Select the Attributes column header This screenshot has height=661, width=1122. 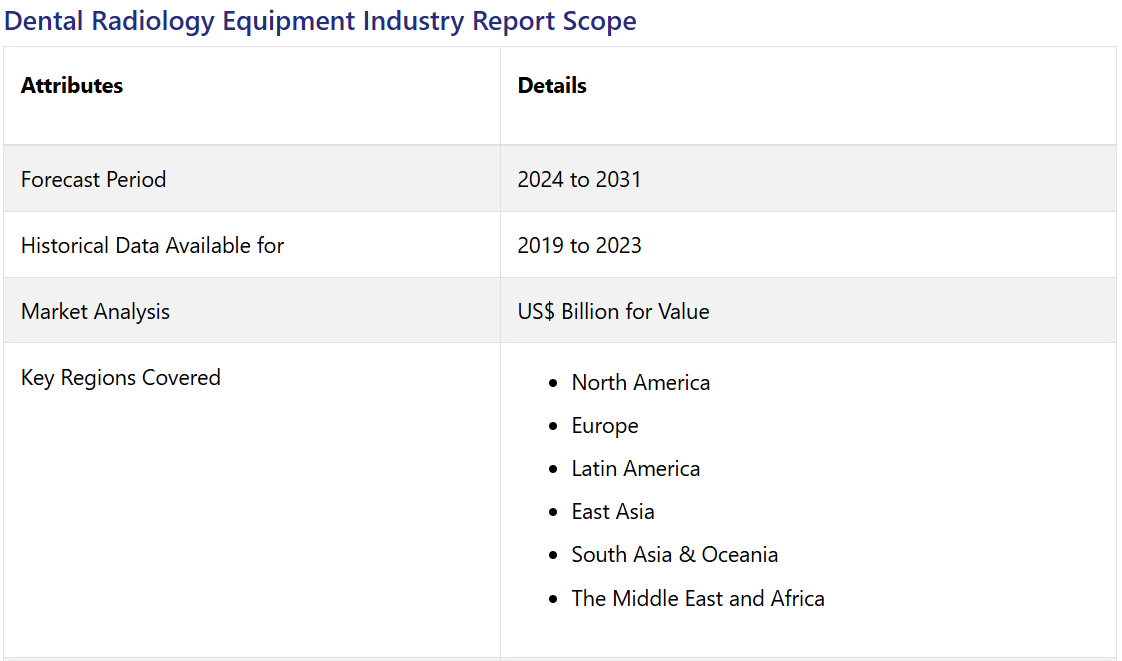72,86
